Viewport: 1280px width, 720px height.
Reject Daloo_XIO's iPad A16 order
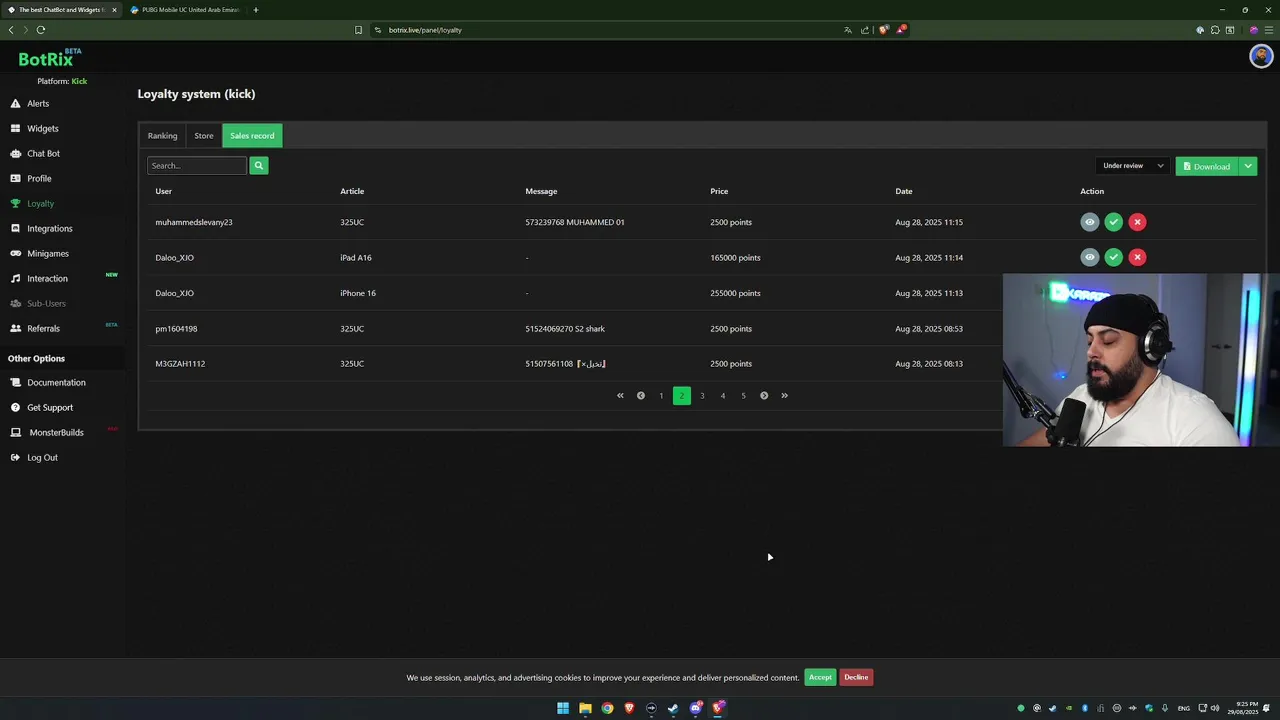coord(1137,257)
